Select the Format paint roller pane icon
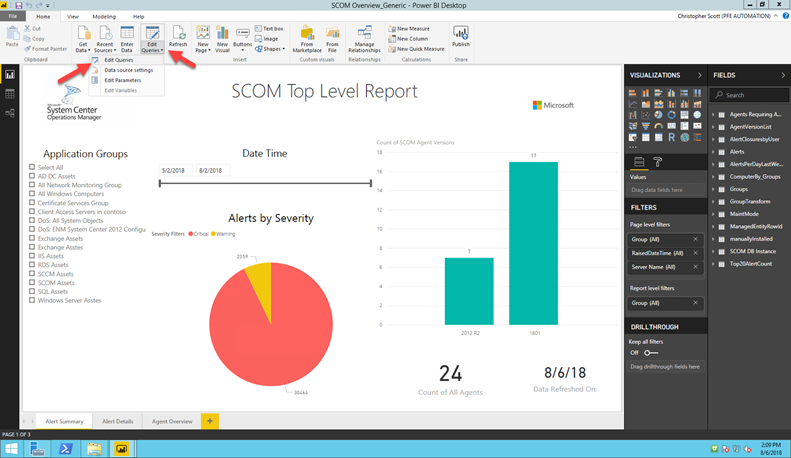791x458 pixels. pos(658,162)
